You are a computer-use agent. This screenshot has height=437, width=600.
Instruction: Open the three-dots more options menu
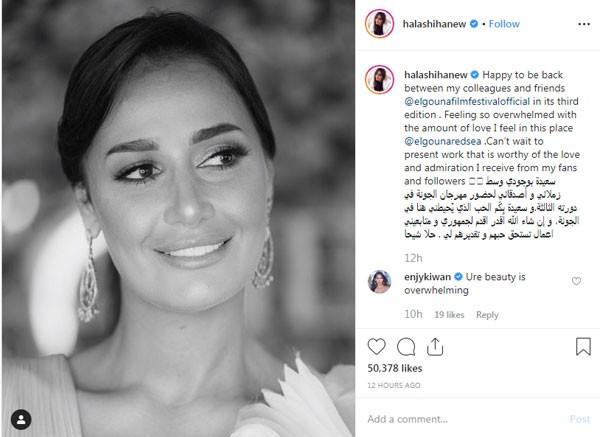[x=584, y=24]
